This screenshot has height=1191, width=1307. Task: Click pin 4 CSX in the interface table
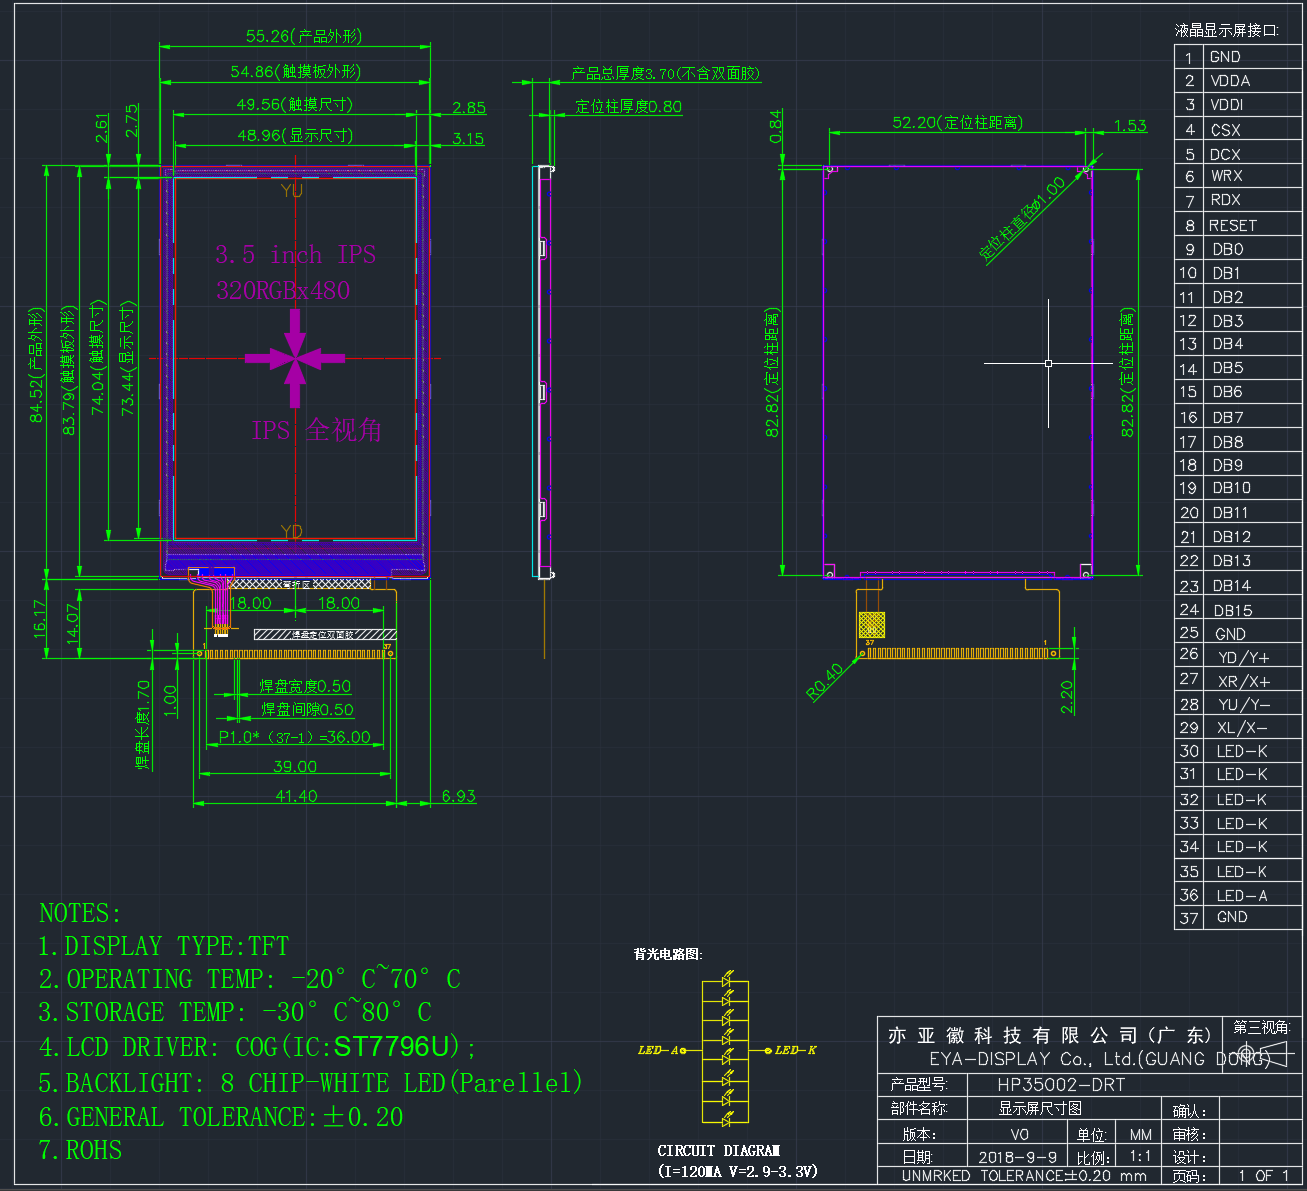point(1238,130)
